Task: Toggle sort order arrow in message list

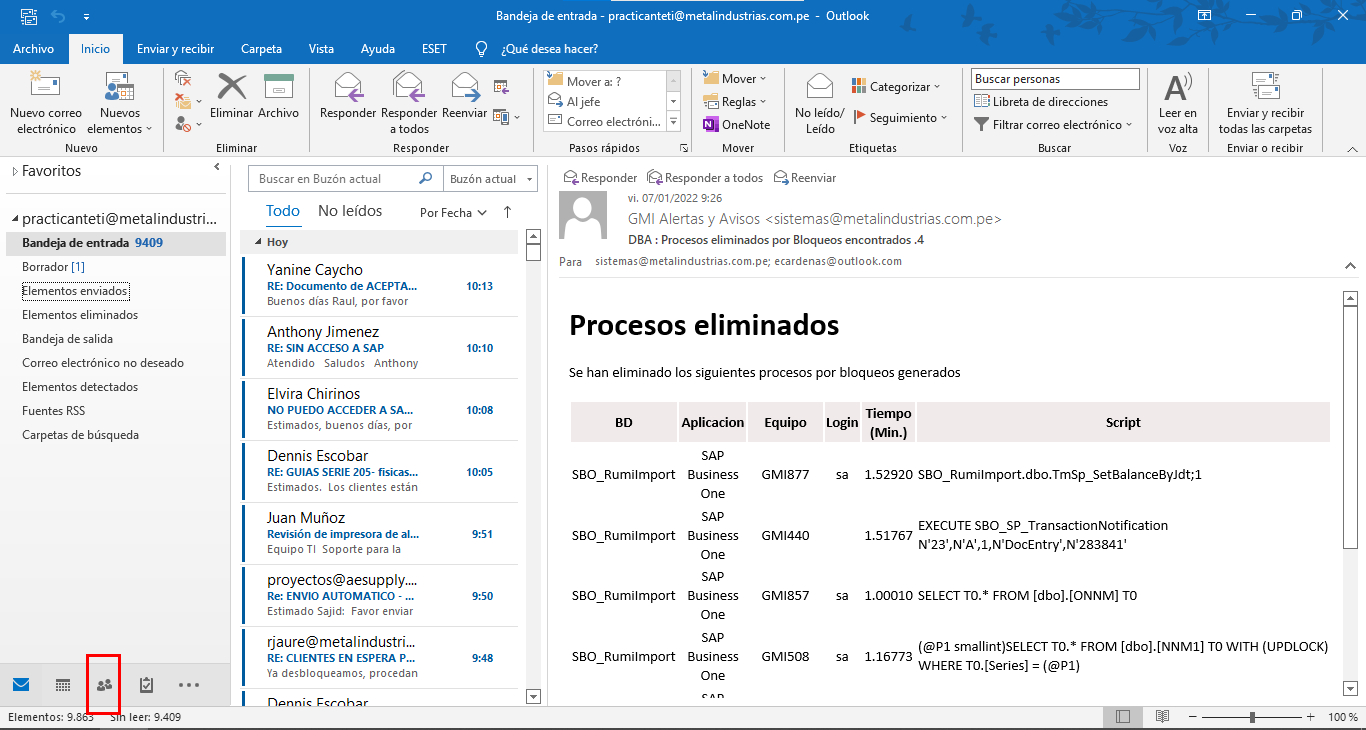Action: [x=507, y=212]
